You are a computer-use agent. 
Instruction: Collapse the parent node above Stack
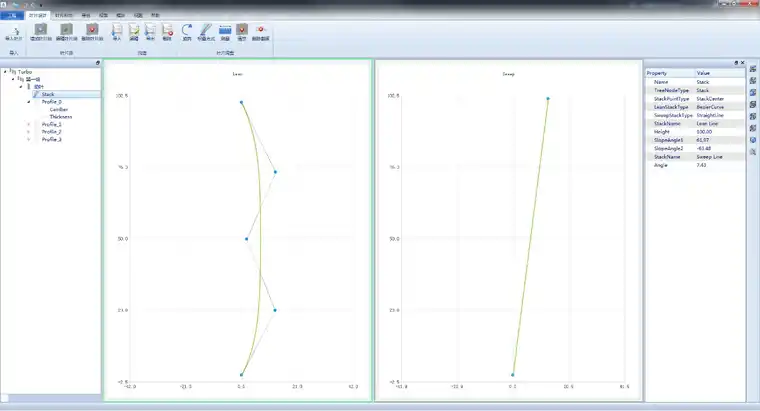click(x=21, y=87)
